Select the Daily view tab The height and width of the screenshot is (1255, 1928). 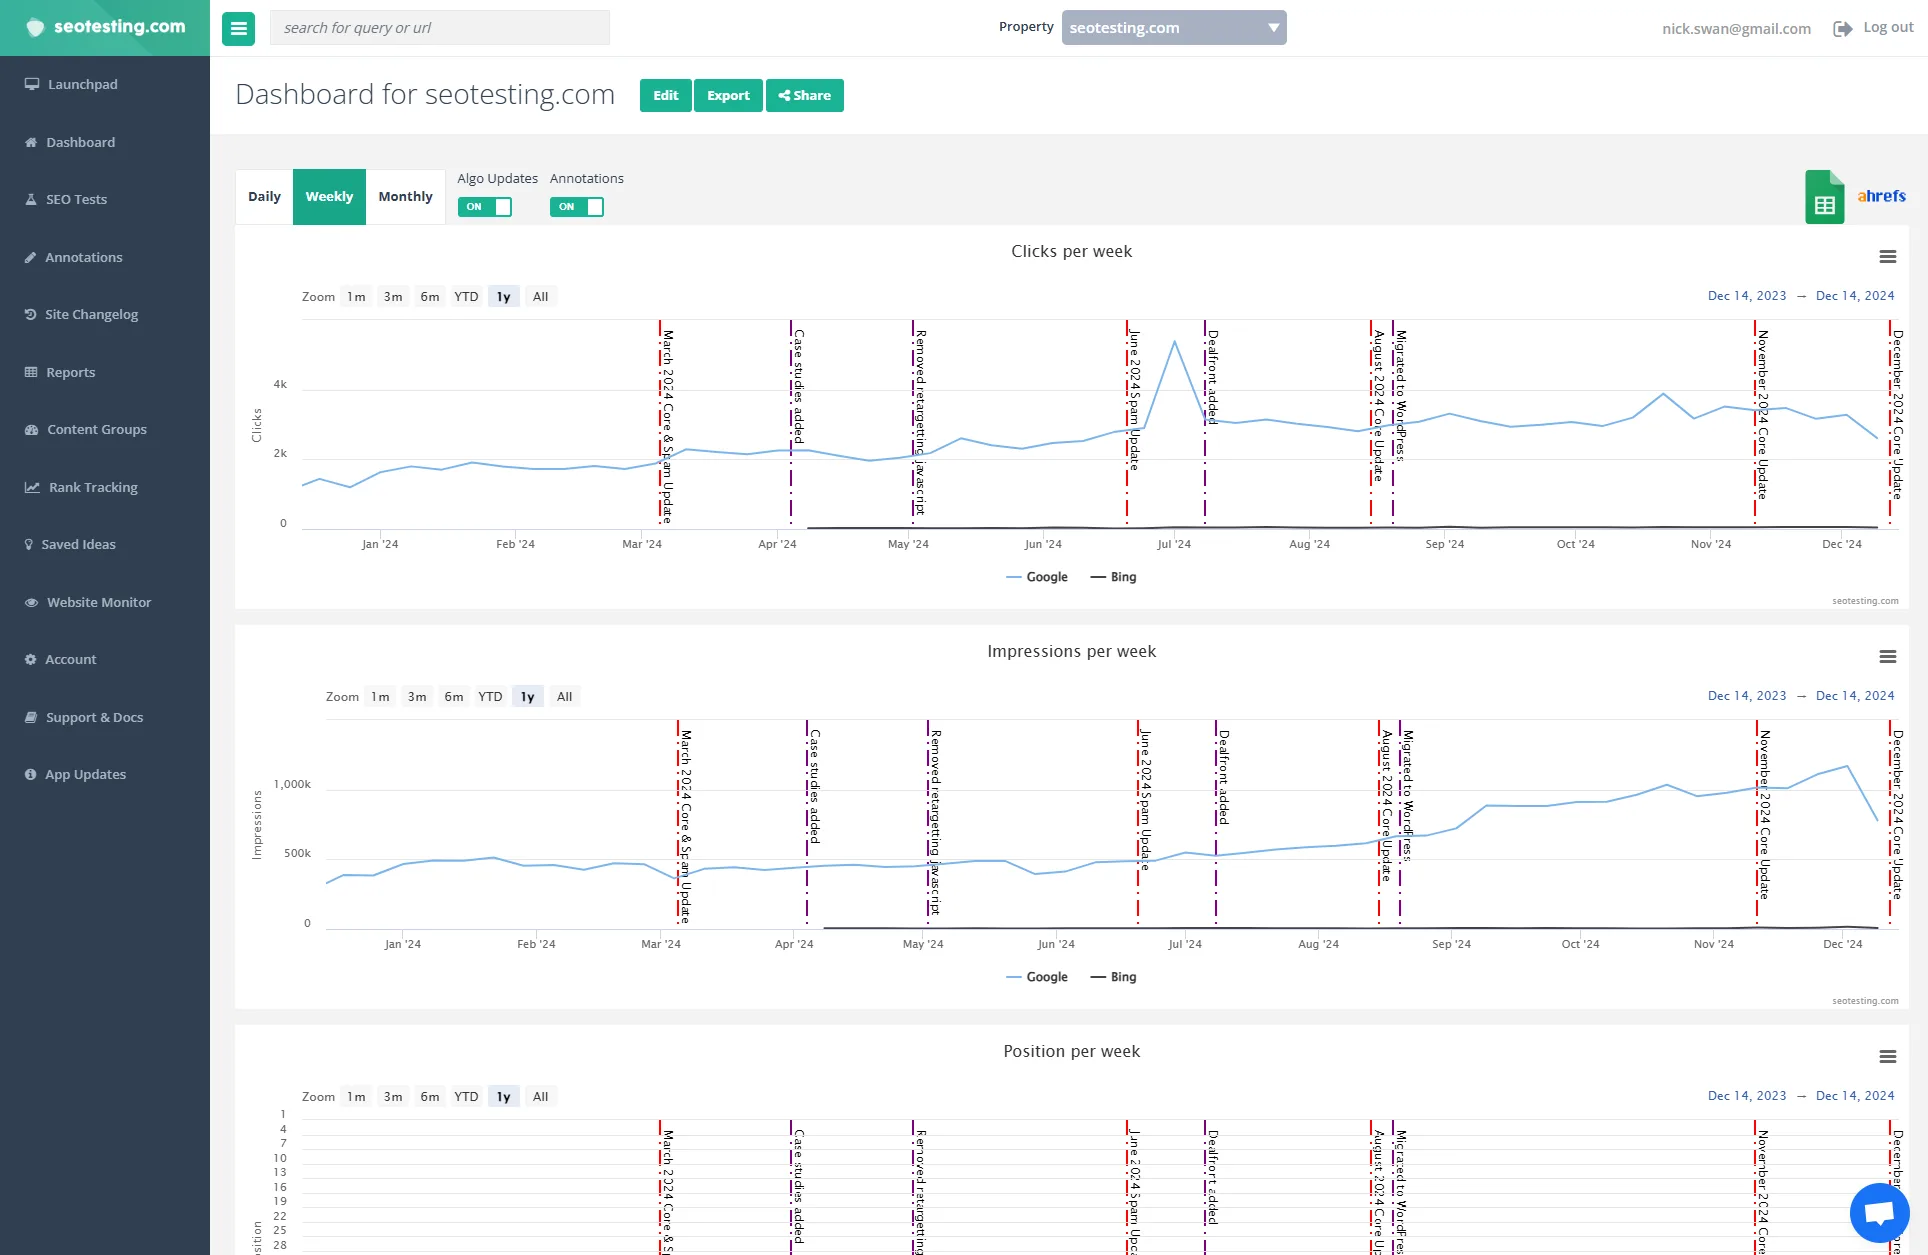pyautogui.click(x=263, y=196)
